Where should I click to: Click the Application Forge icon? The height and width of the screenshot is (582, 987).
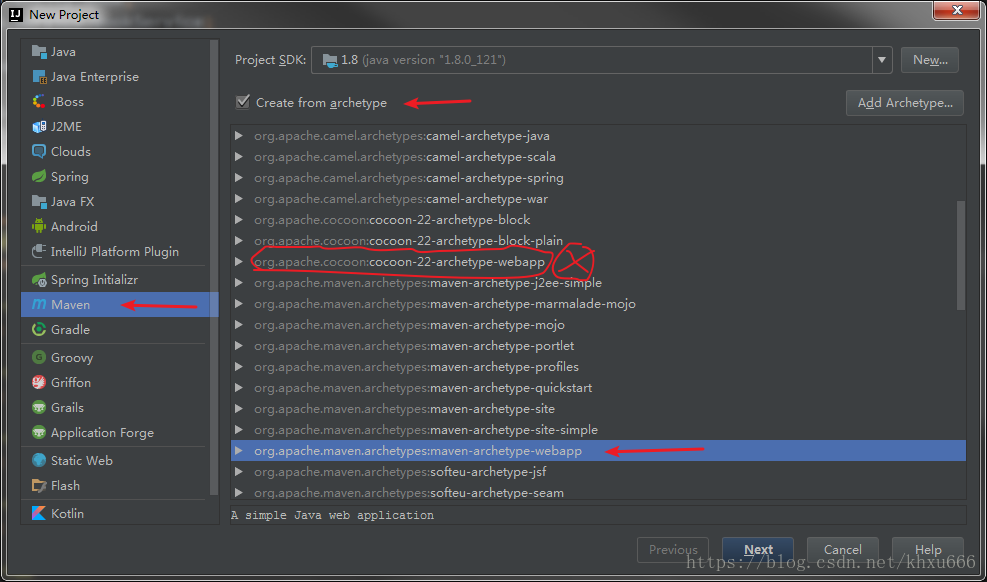coord(39,432)
